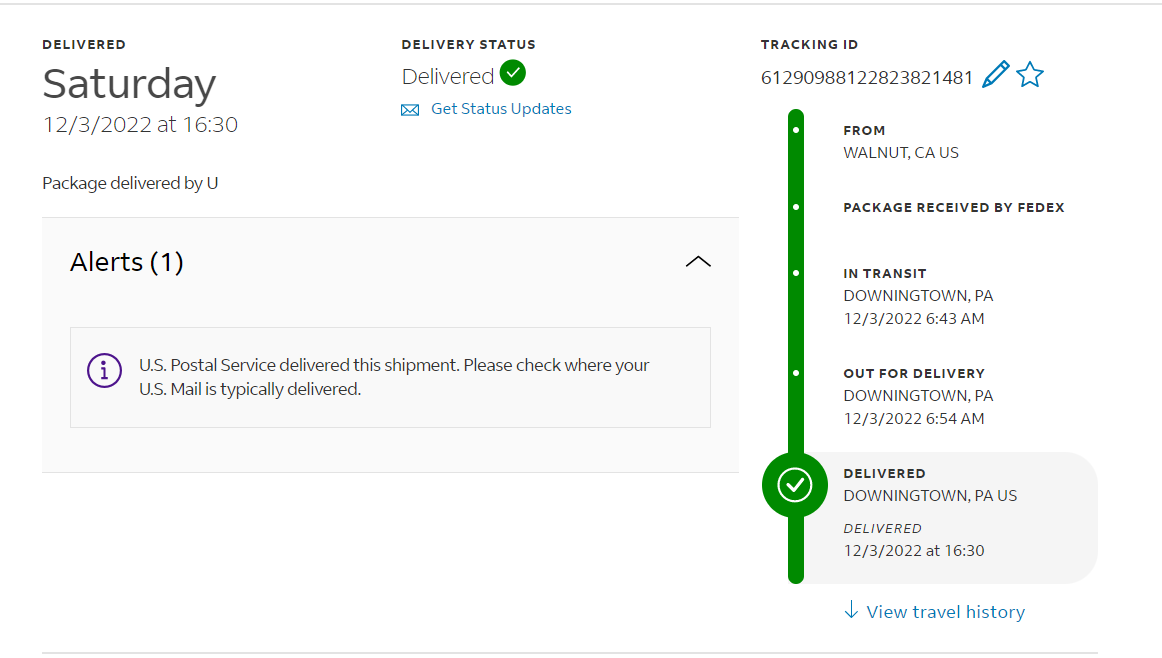Star this shipment as a favorite

(x=1030, y=75)
